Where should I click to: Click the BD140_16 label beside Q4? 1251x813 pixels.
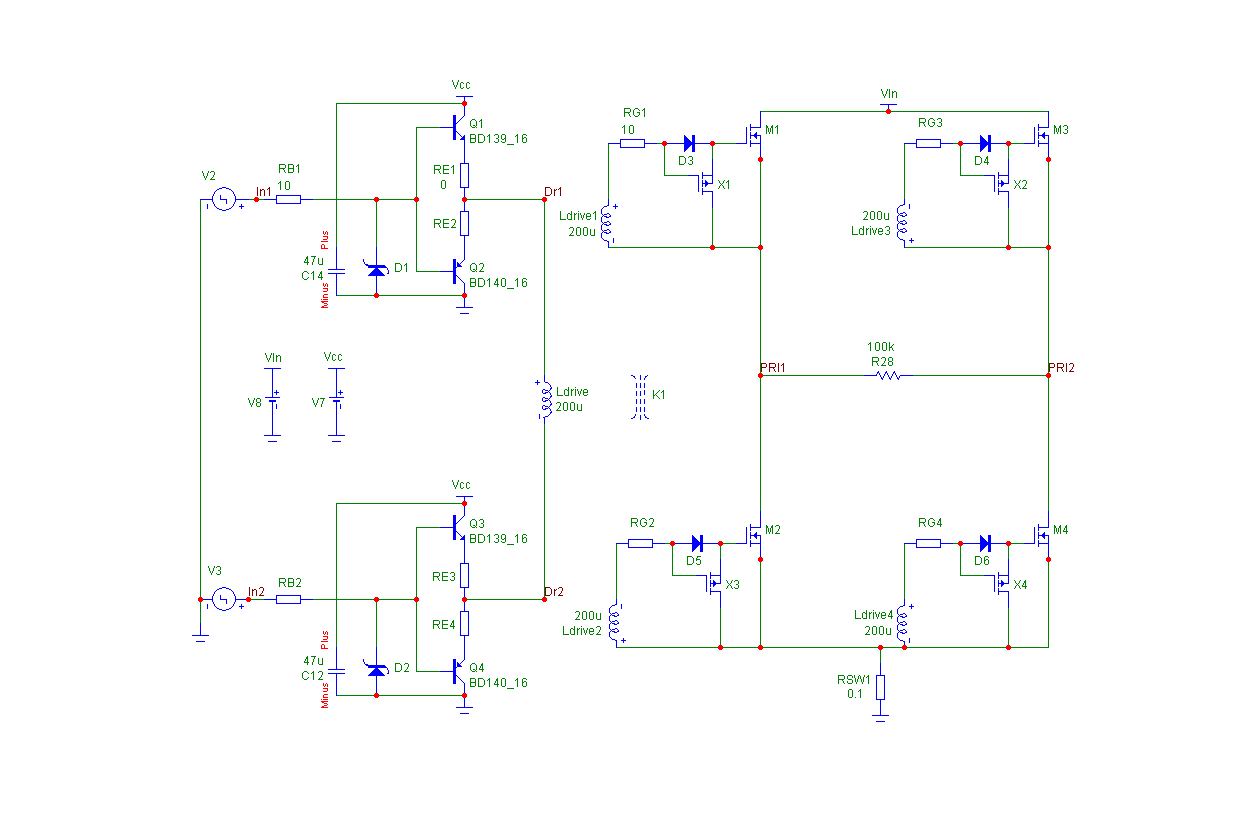[498, 683]
